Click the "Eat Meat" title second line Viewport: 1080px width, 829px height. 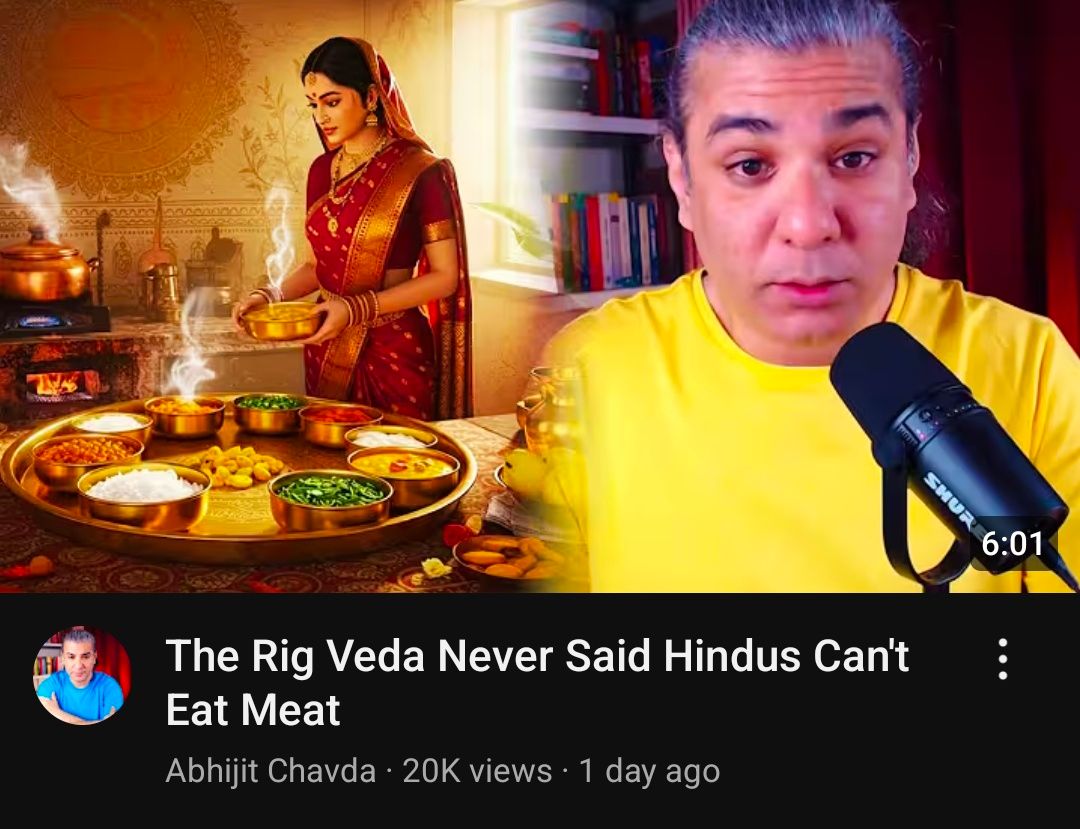[253, 709]
